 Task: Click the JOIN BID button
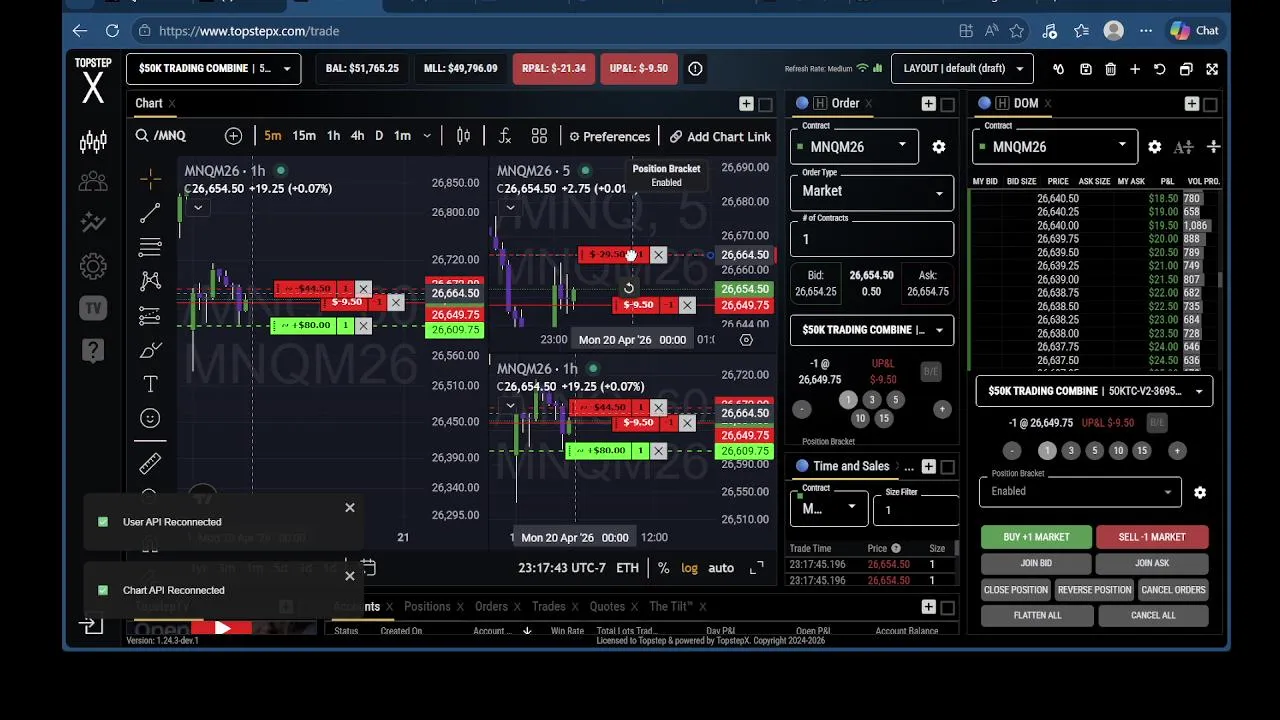(1036, 564)
